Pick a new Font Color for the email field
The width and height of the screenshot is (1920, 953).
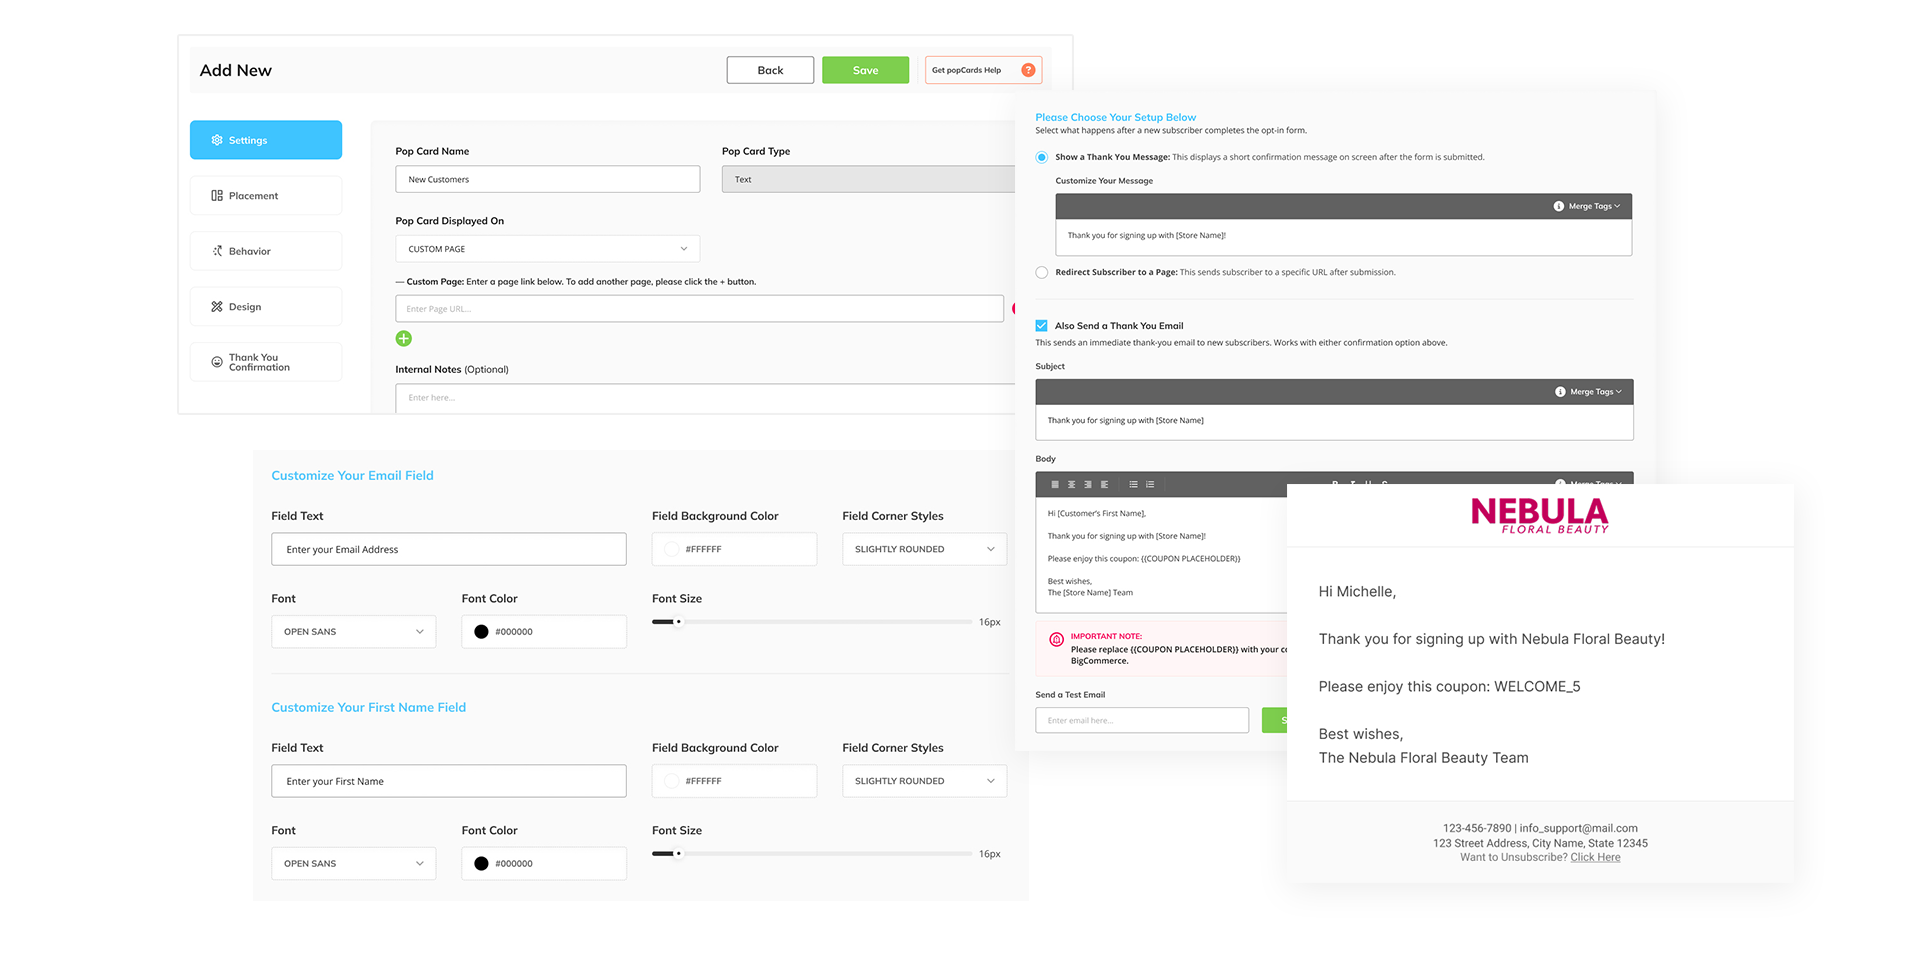pos(481,631)
